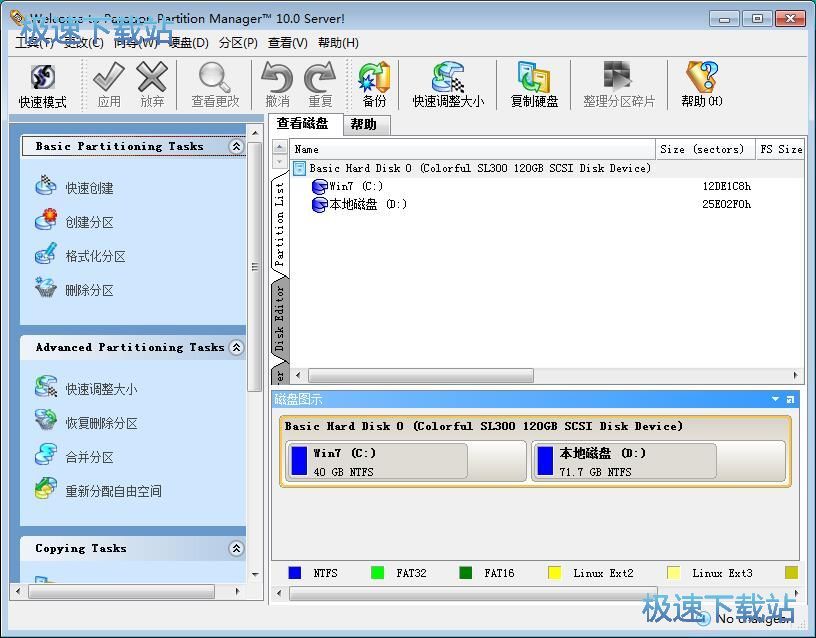The width and height of the screenshot is (816, 638).
Task: Collapse the Basic Partitioning Tasks panel
Action: (236, 146)
